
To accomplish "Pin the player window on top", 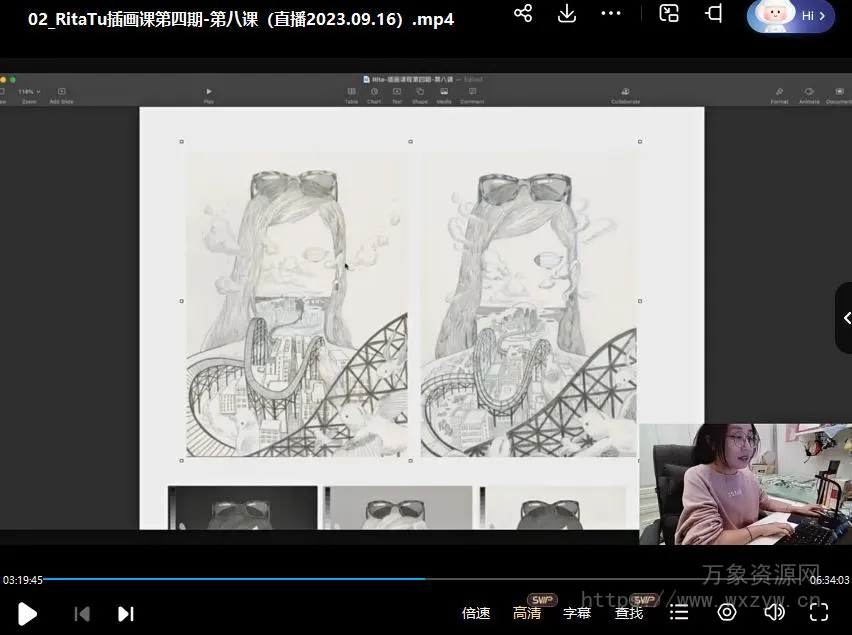I will [x=714, y=13].
